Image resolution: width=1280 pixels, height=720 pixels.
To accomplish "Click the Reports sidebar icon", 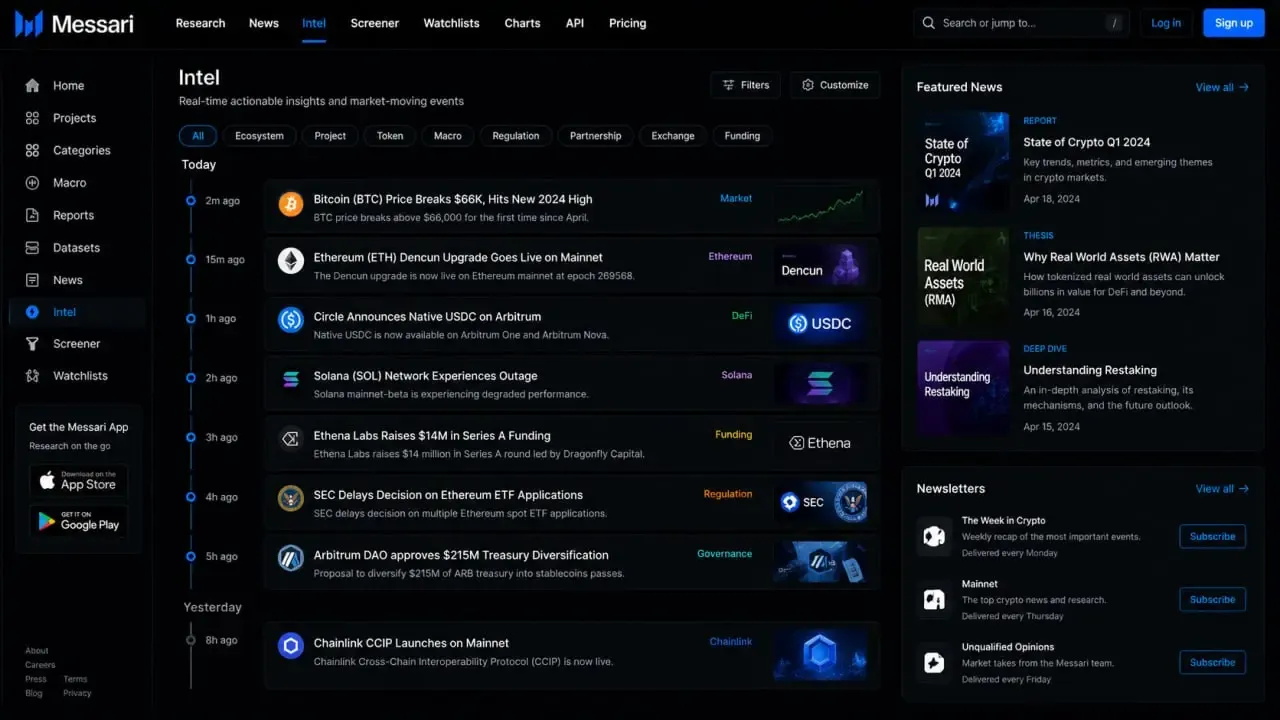I will (33, 215).
